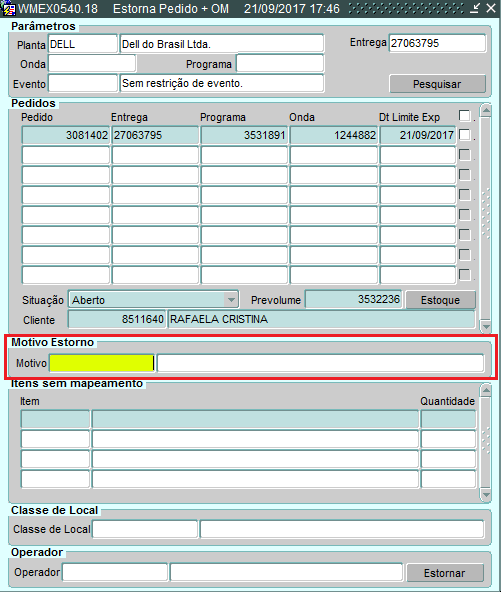The width and height of the screenshot is (504, 594).
Task: Click the Entrega field containing 27063795
Action: pyautogui.click(x=438, y=43)
